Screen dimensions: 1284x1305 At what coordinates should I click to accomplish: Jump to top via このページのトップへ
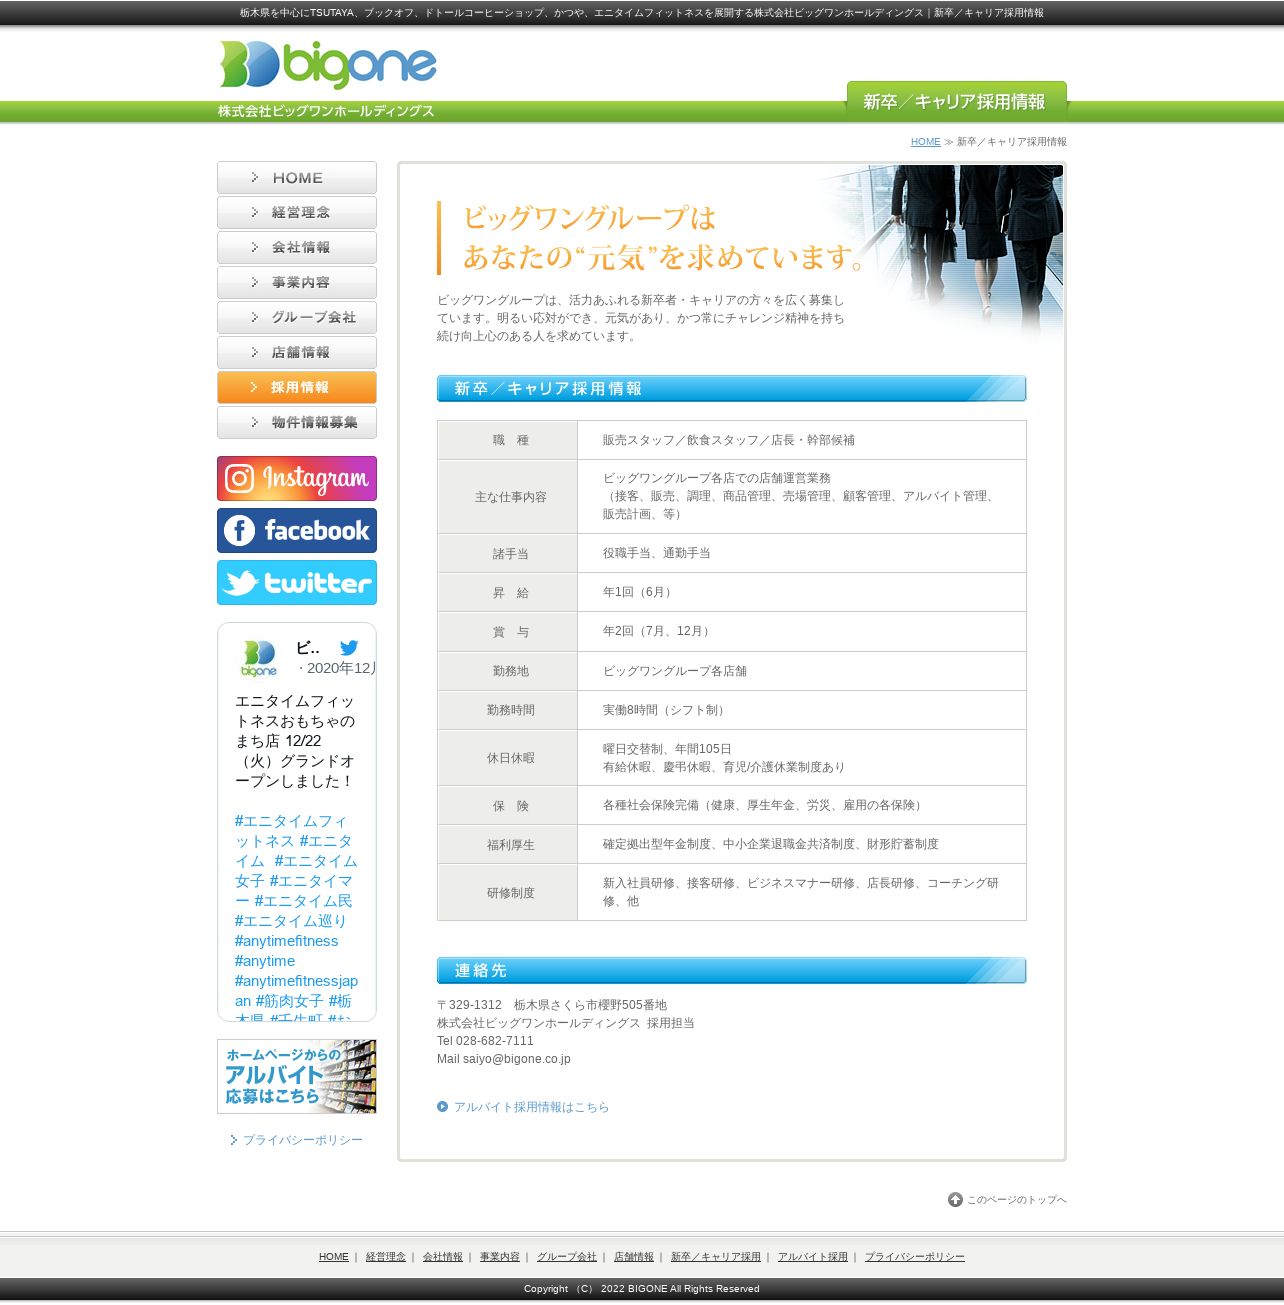1016,1200
